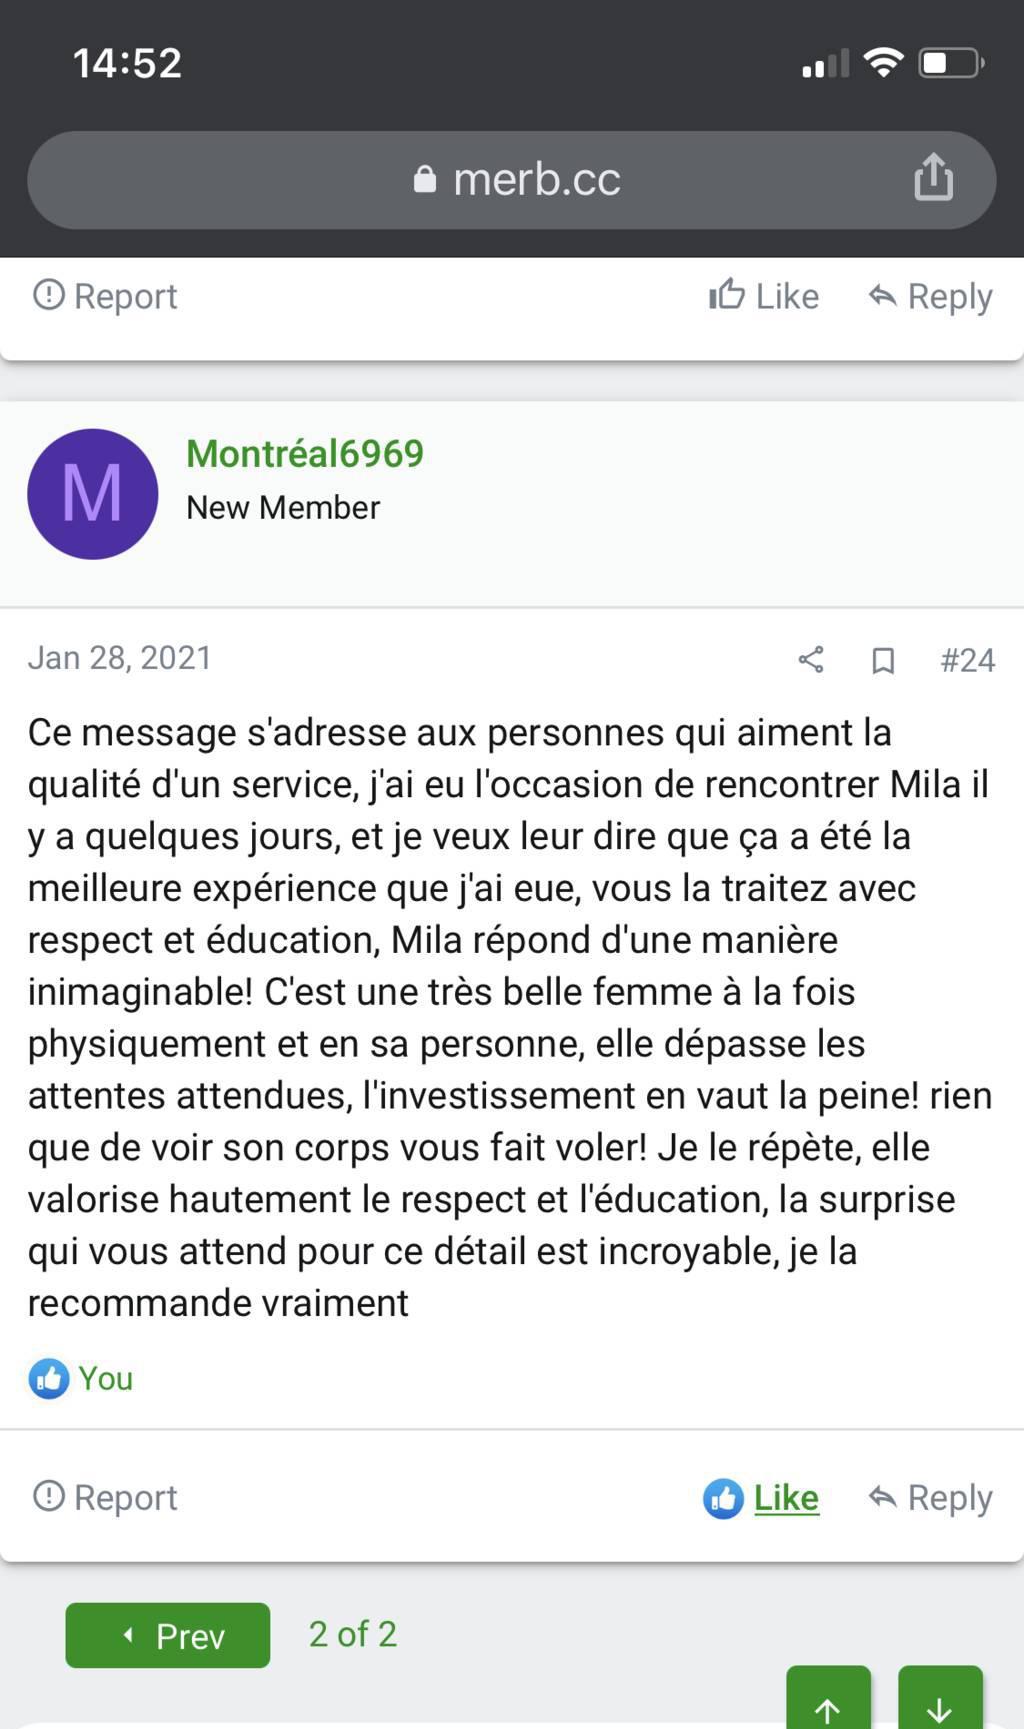The image size is (1024, 1729).
Task: View reactions thumbs-up icon beside 'You'
Action: 49,1378
